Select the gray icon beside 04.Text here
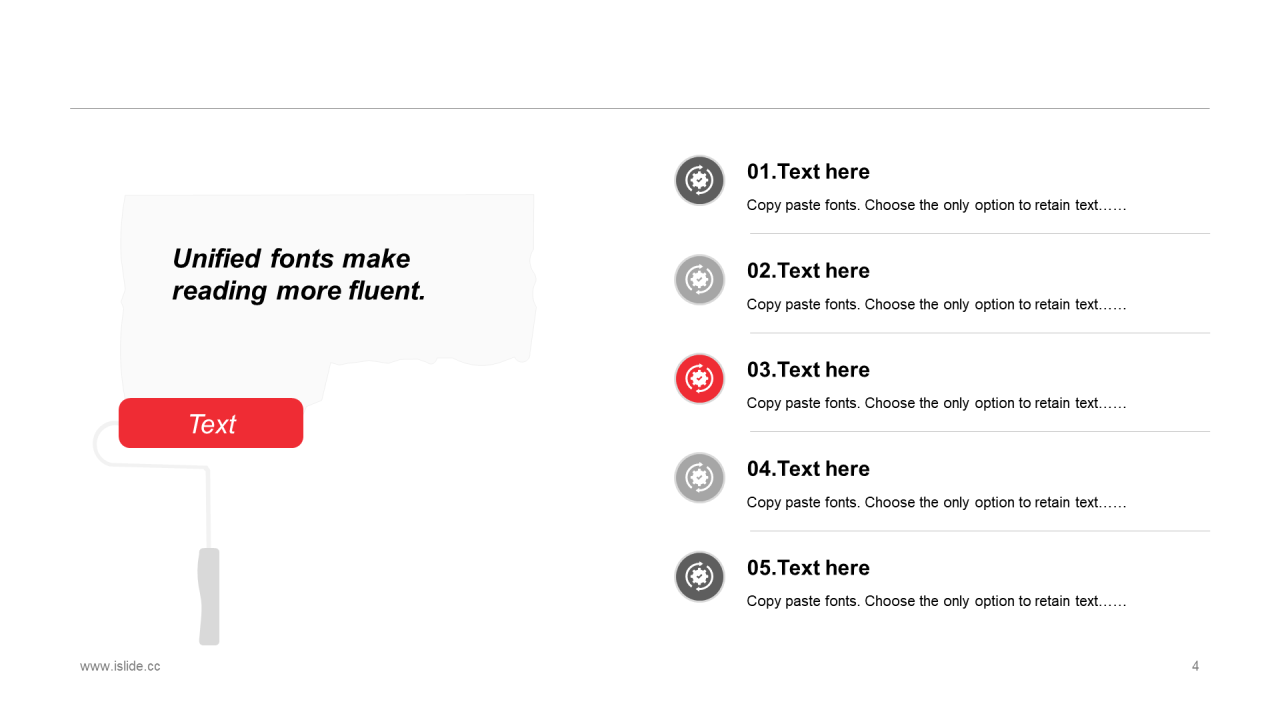Viewport: 1280px width, 720px height. coord(699,478)
